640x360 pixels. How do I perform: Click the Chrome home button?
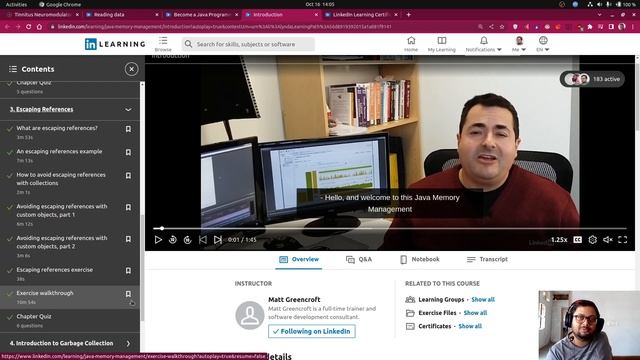coord(39,27)
